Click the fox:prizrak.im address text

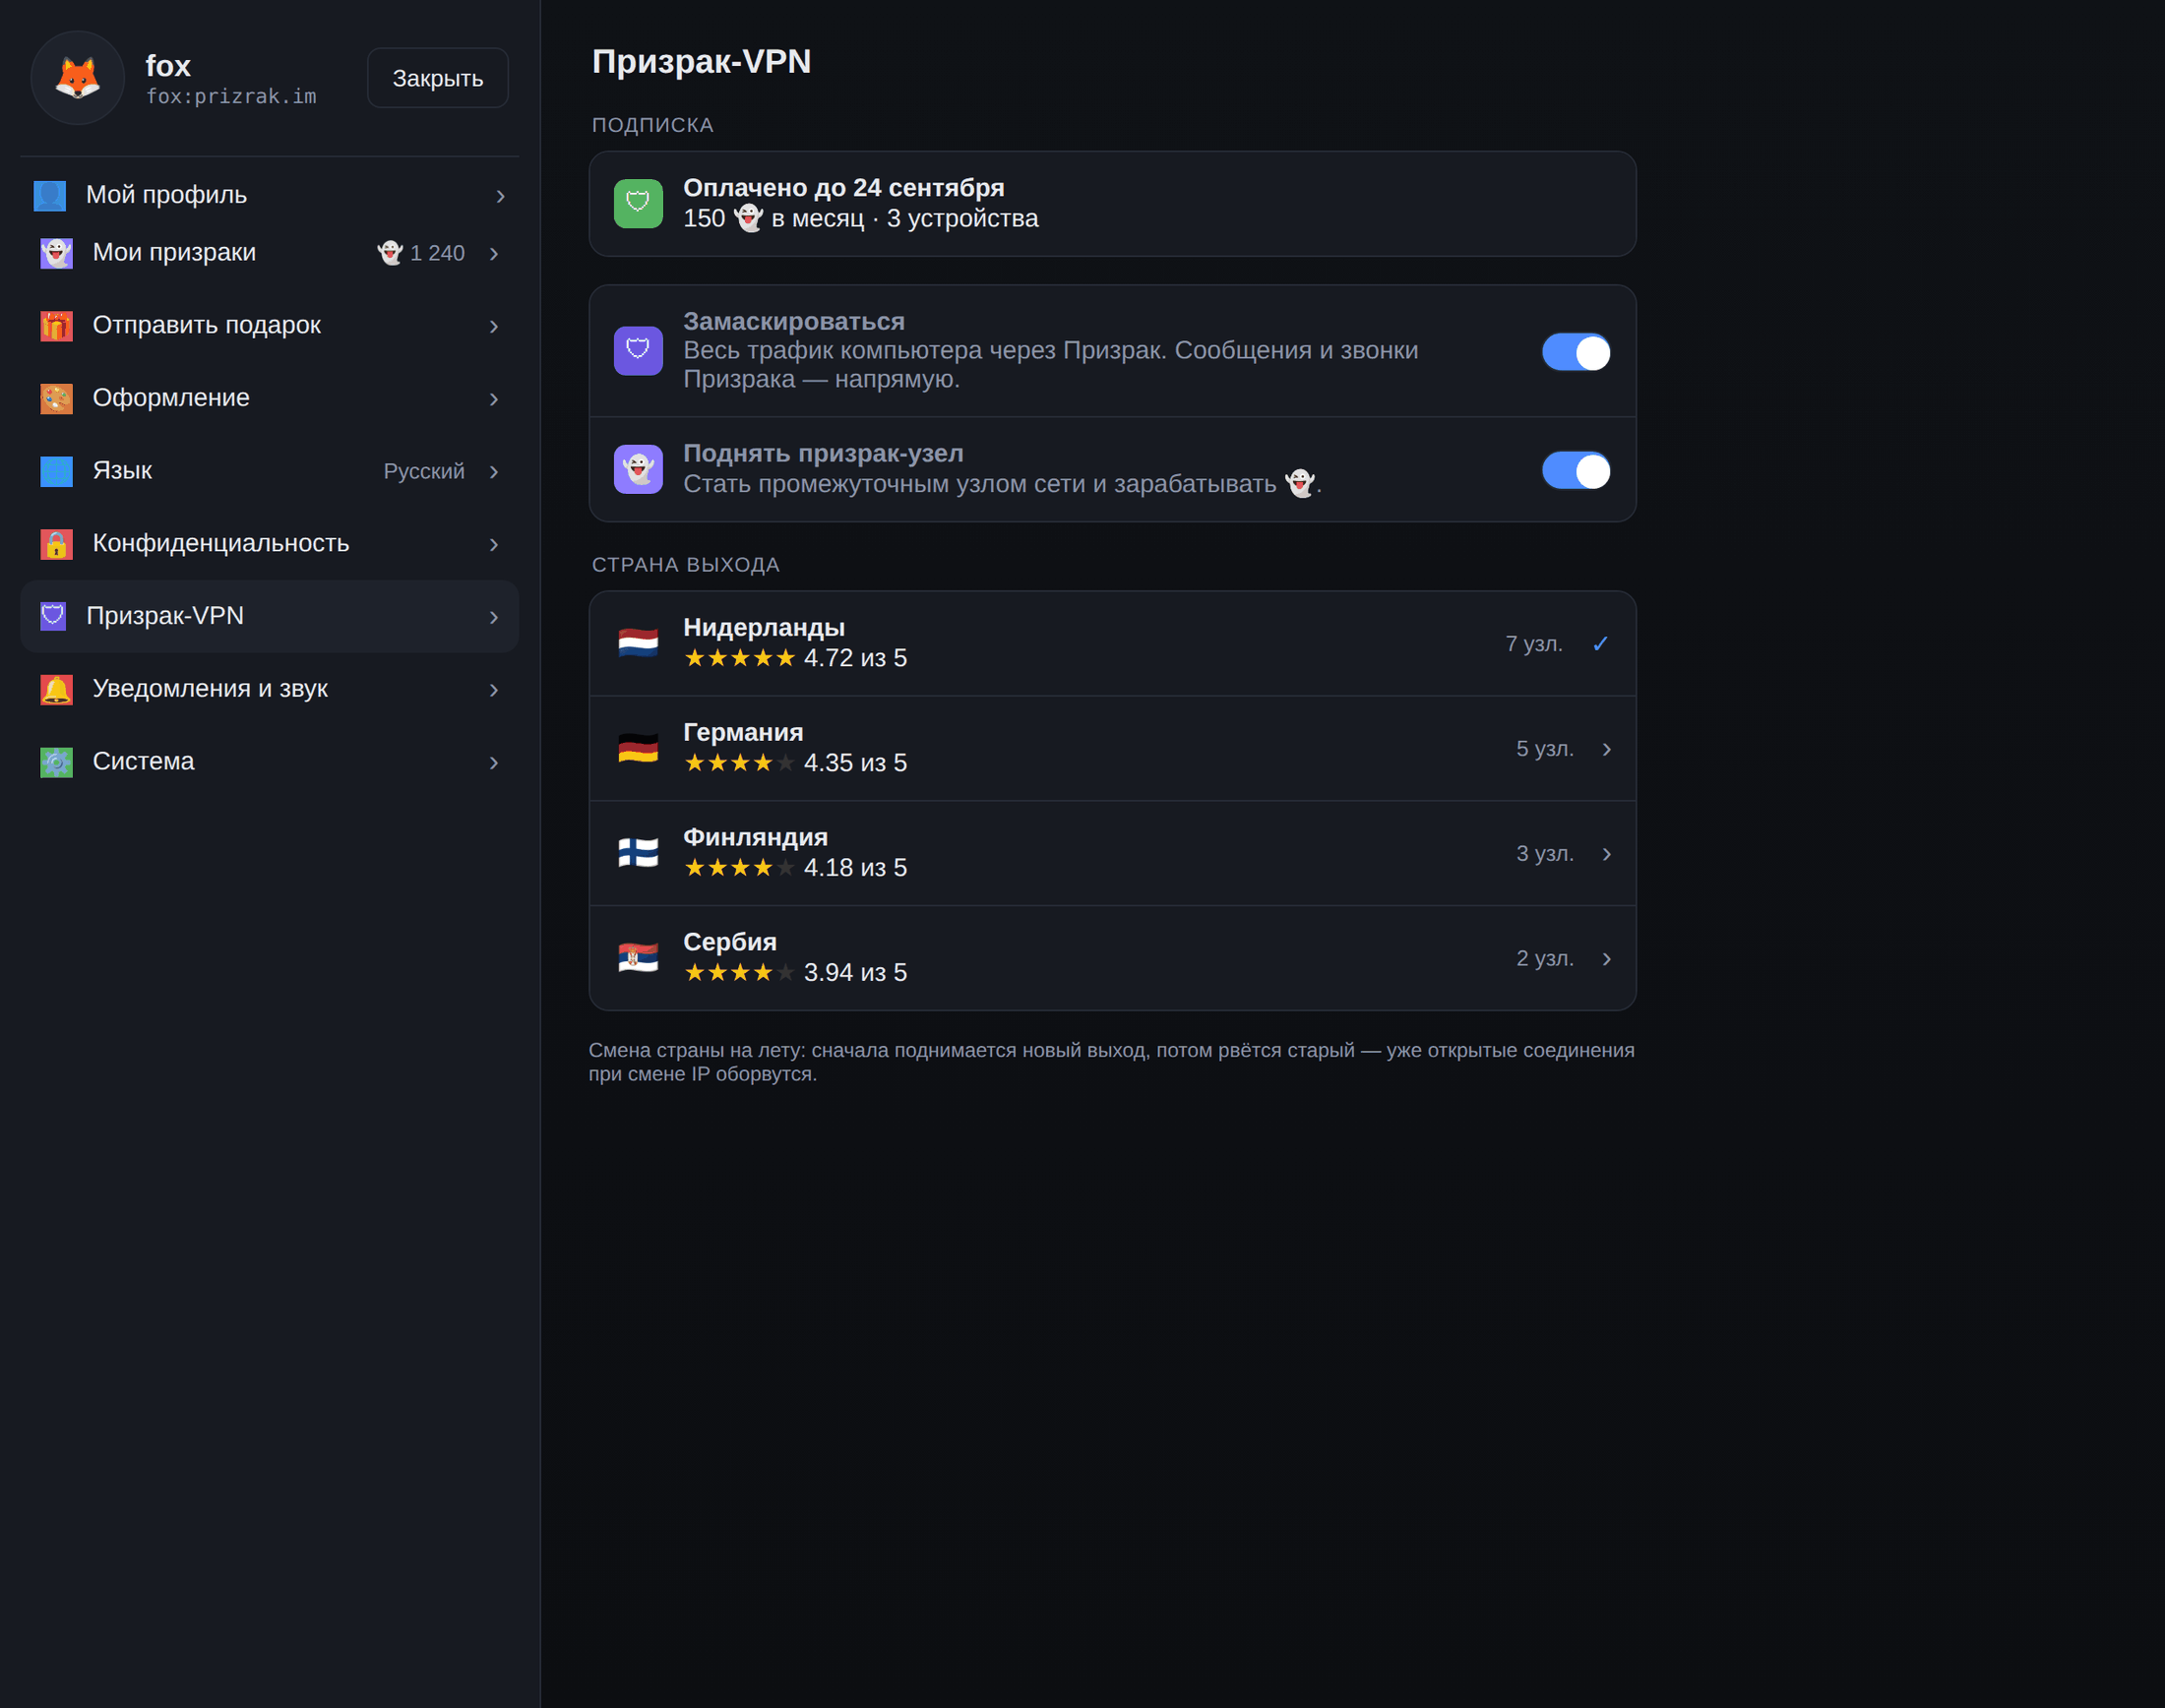(231, 96)
